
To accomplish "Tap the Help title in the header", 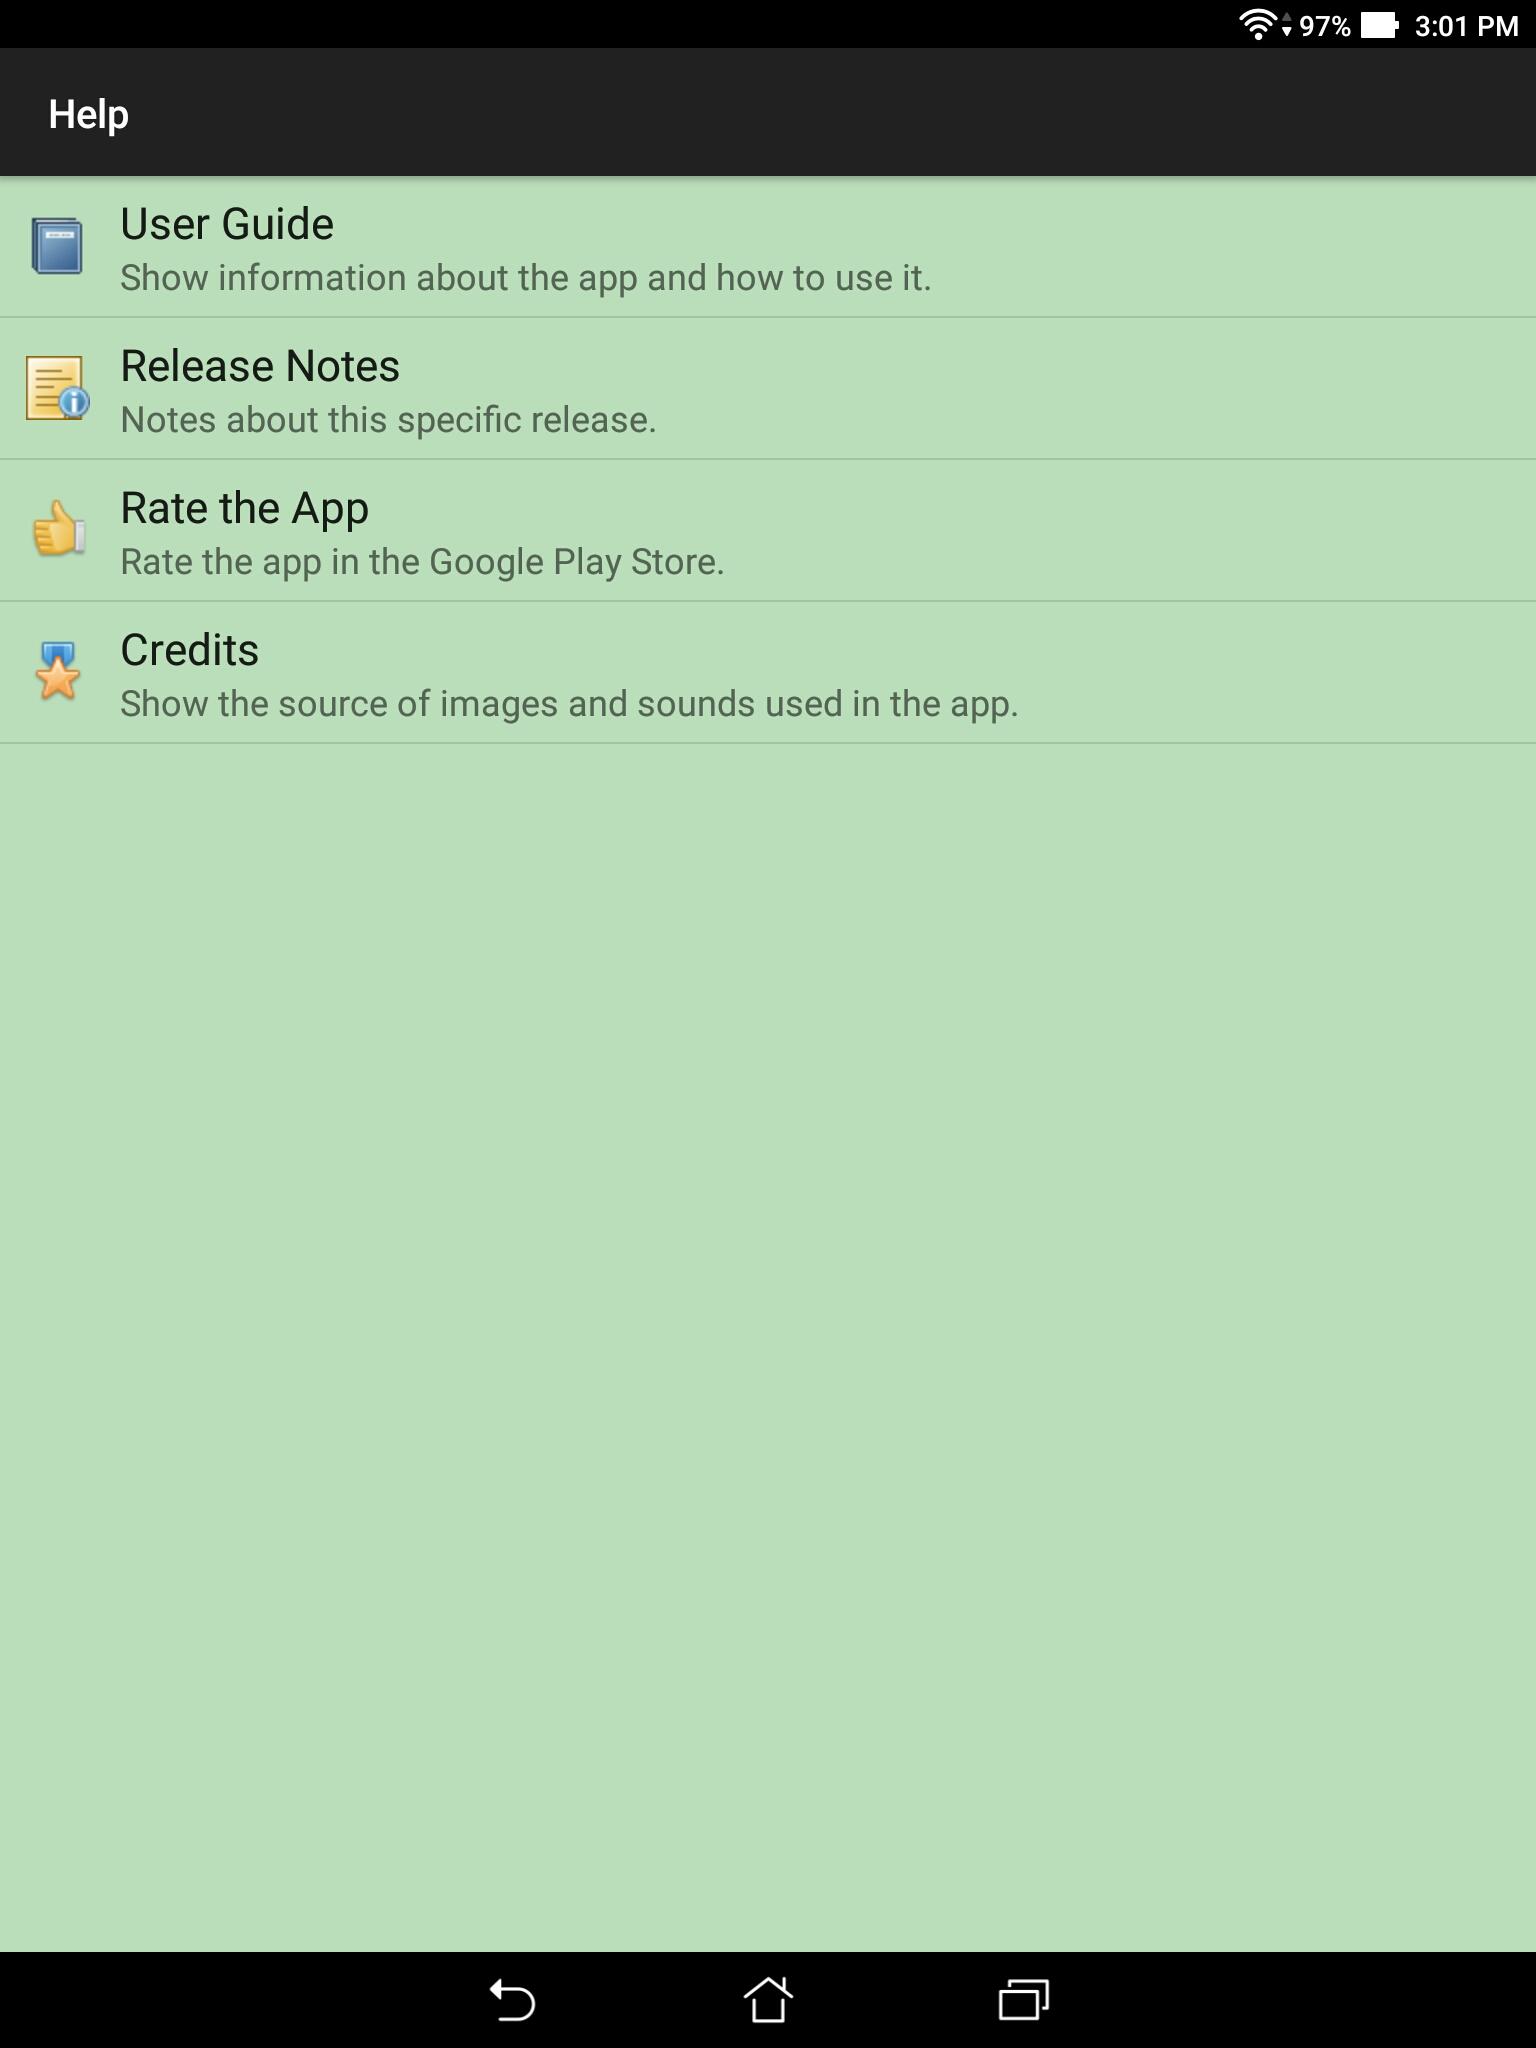I will (x=89, y=114).
